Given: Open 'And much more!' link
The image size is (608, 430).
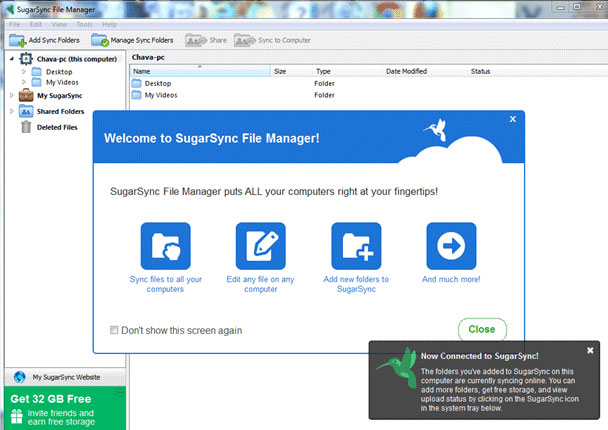Looking at the screenshot, I should [451, 279].
